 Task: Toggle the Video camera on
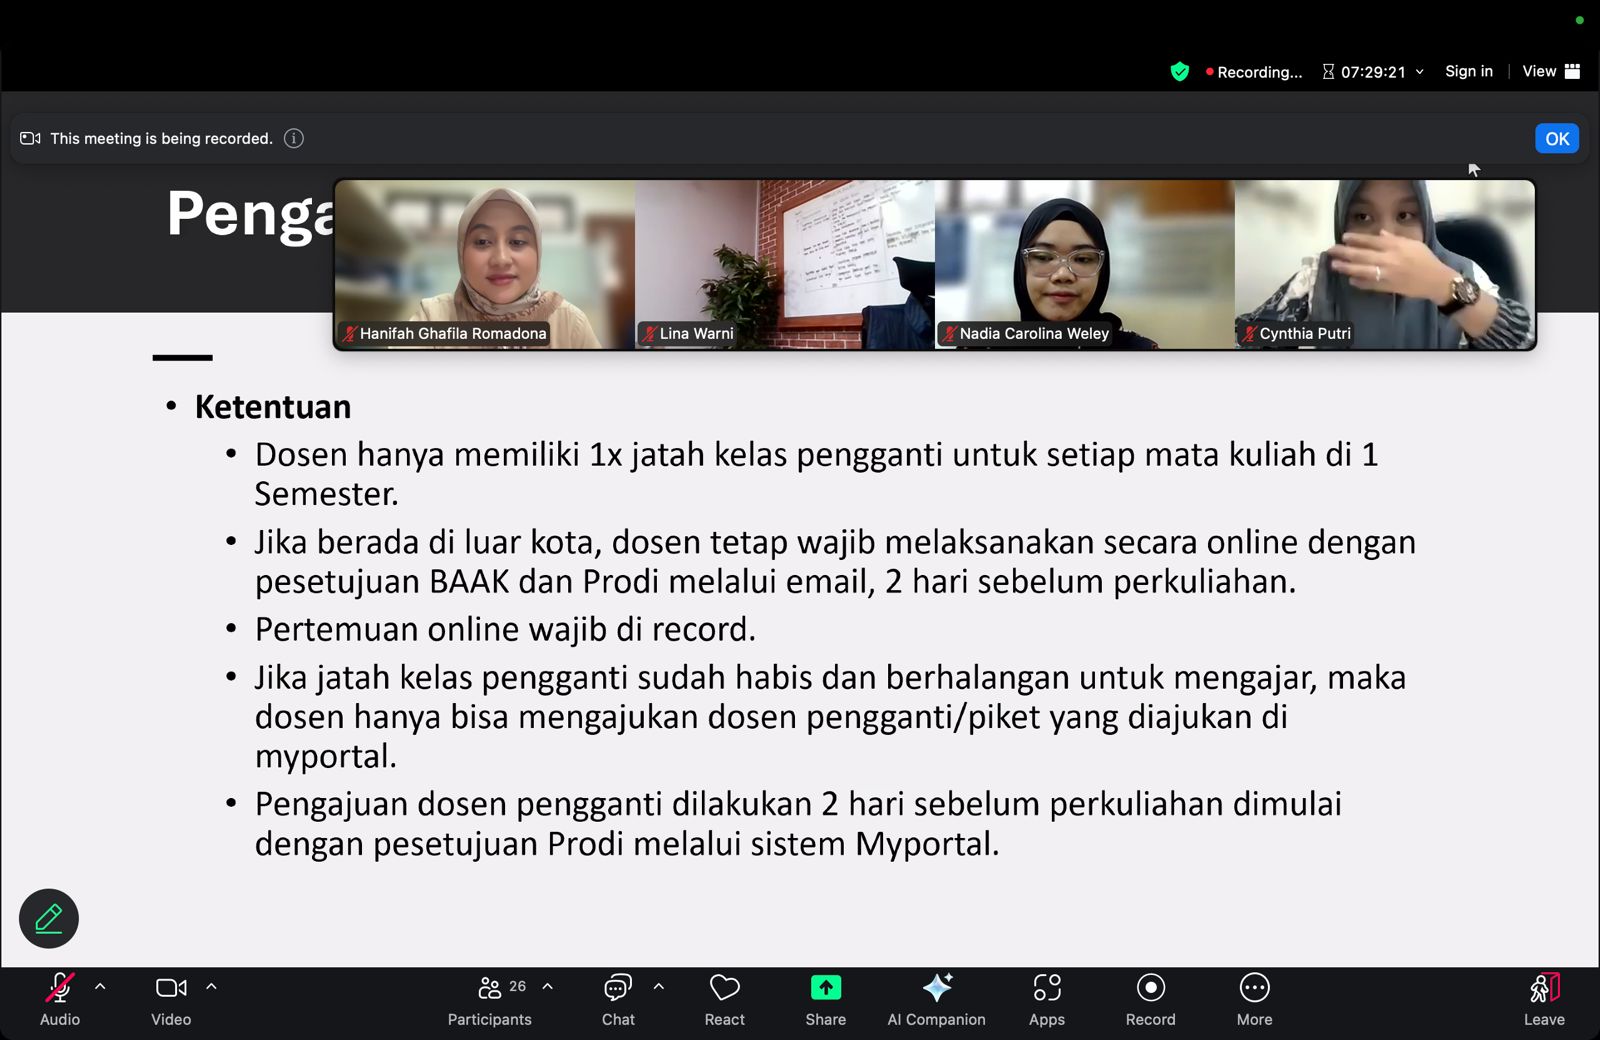tap(171, 998)
